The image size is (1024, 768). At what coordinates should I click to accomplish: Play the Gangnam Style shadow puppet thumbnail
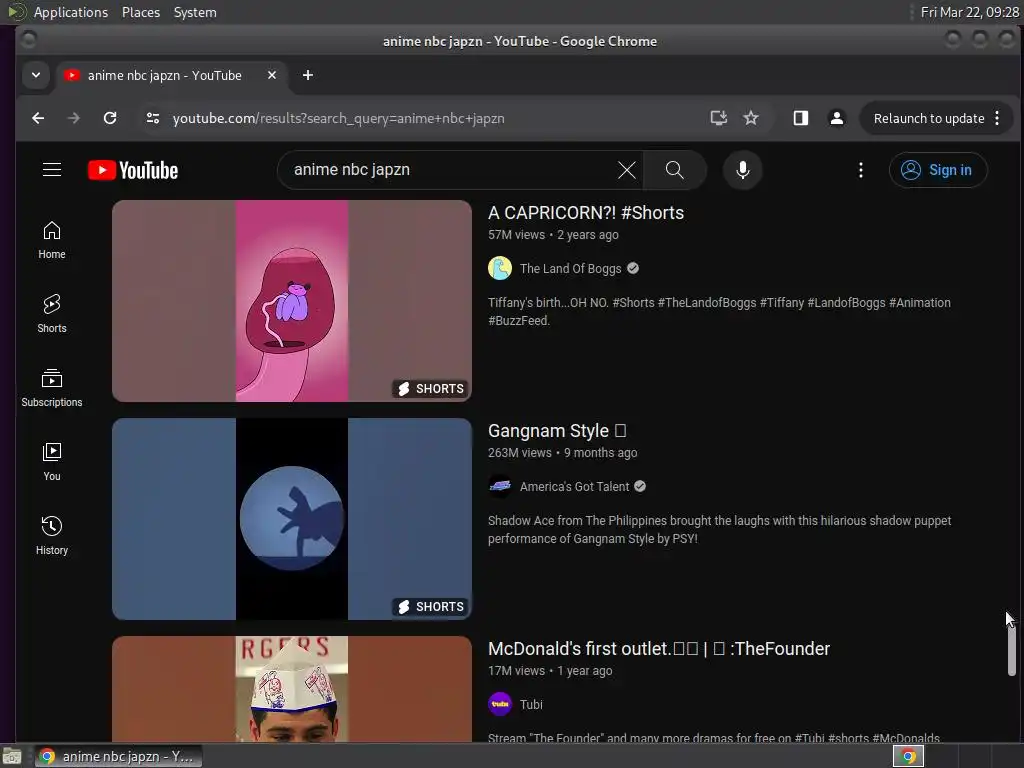coord(292,519)
